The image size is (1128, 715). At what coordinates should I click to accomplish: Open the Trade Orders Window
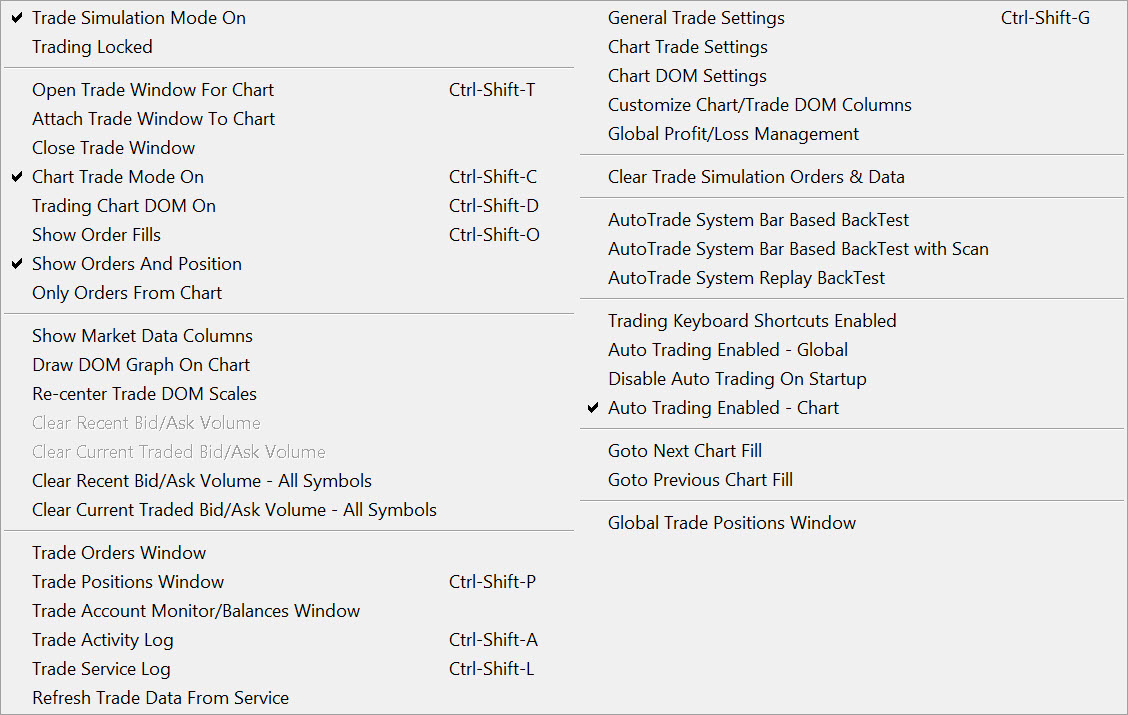pyautogui.click(x=118, y=553)
